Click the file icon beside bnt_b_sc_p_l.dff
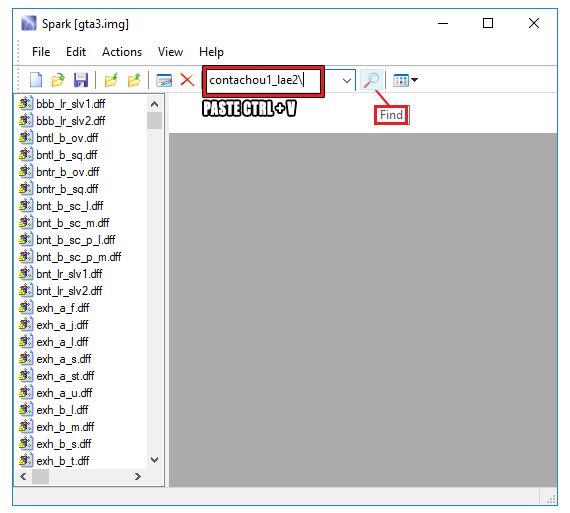This screenshot has width=570, height=513. point(26,240)
